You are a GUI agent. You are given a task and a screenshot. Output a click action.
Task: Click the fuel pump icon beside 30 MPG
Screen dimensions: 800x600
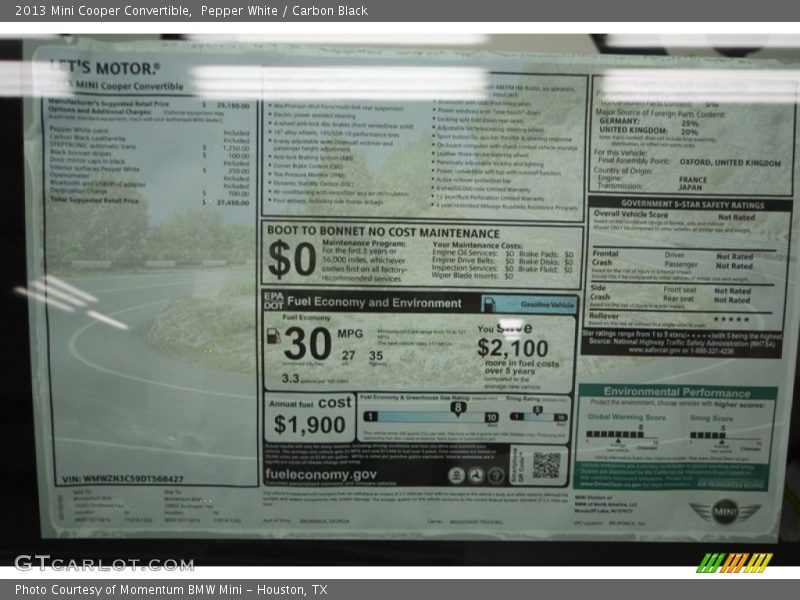click(x=274, y=337)
